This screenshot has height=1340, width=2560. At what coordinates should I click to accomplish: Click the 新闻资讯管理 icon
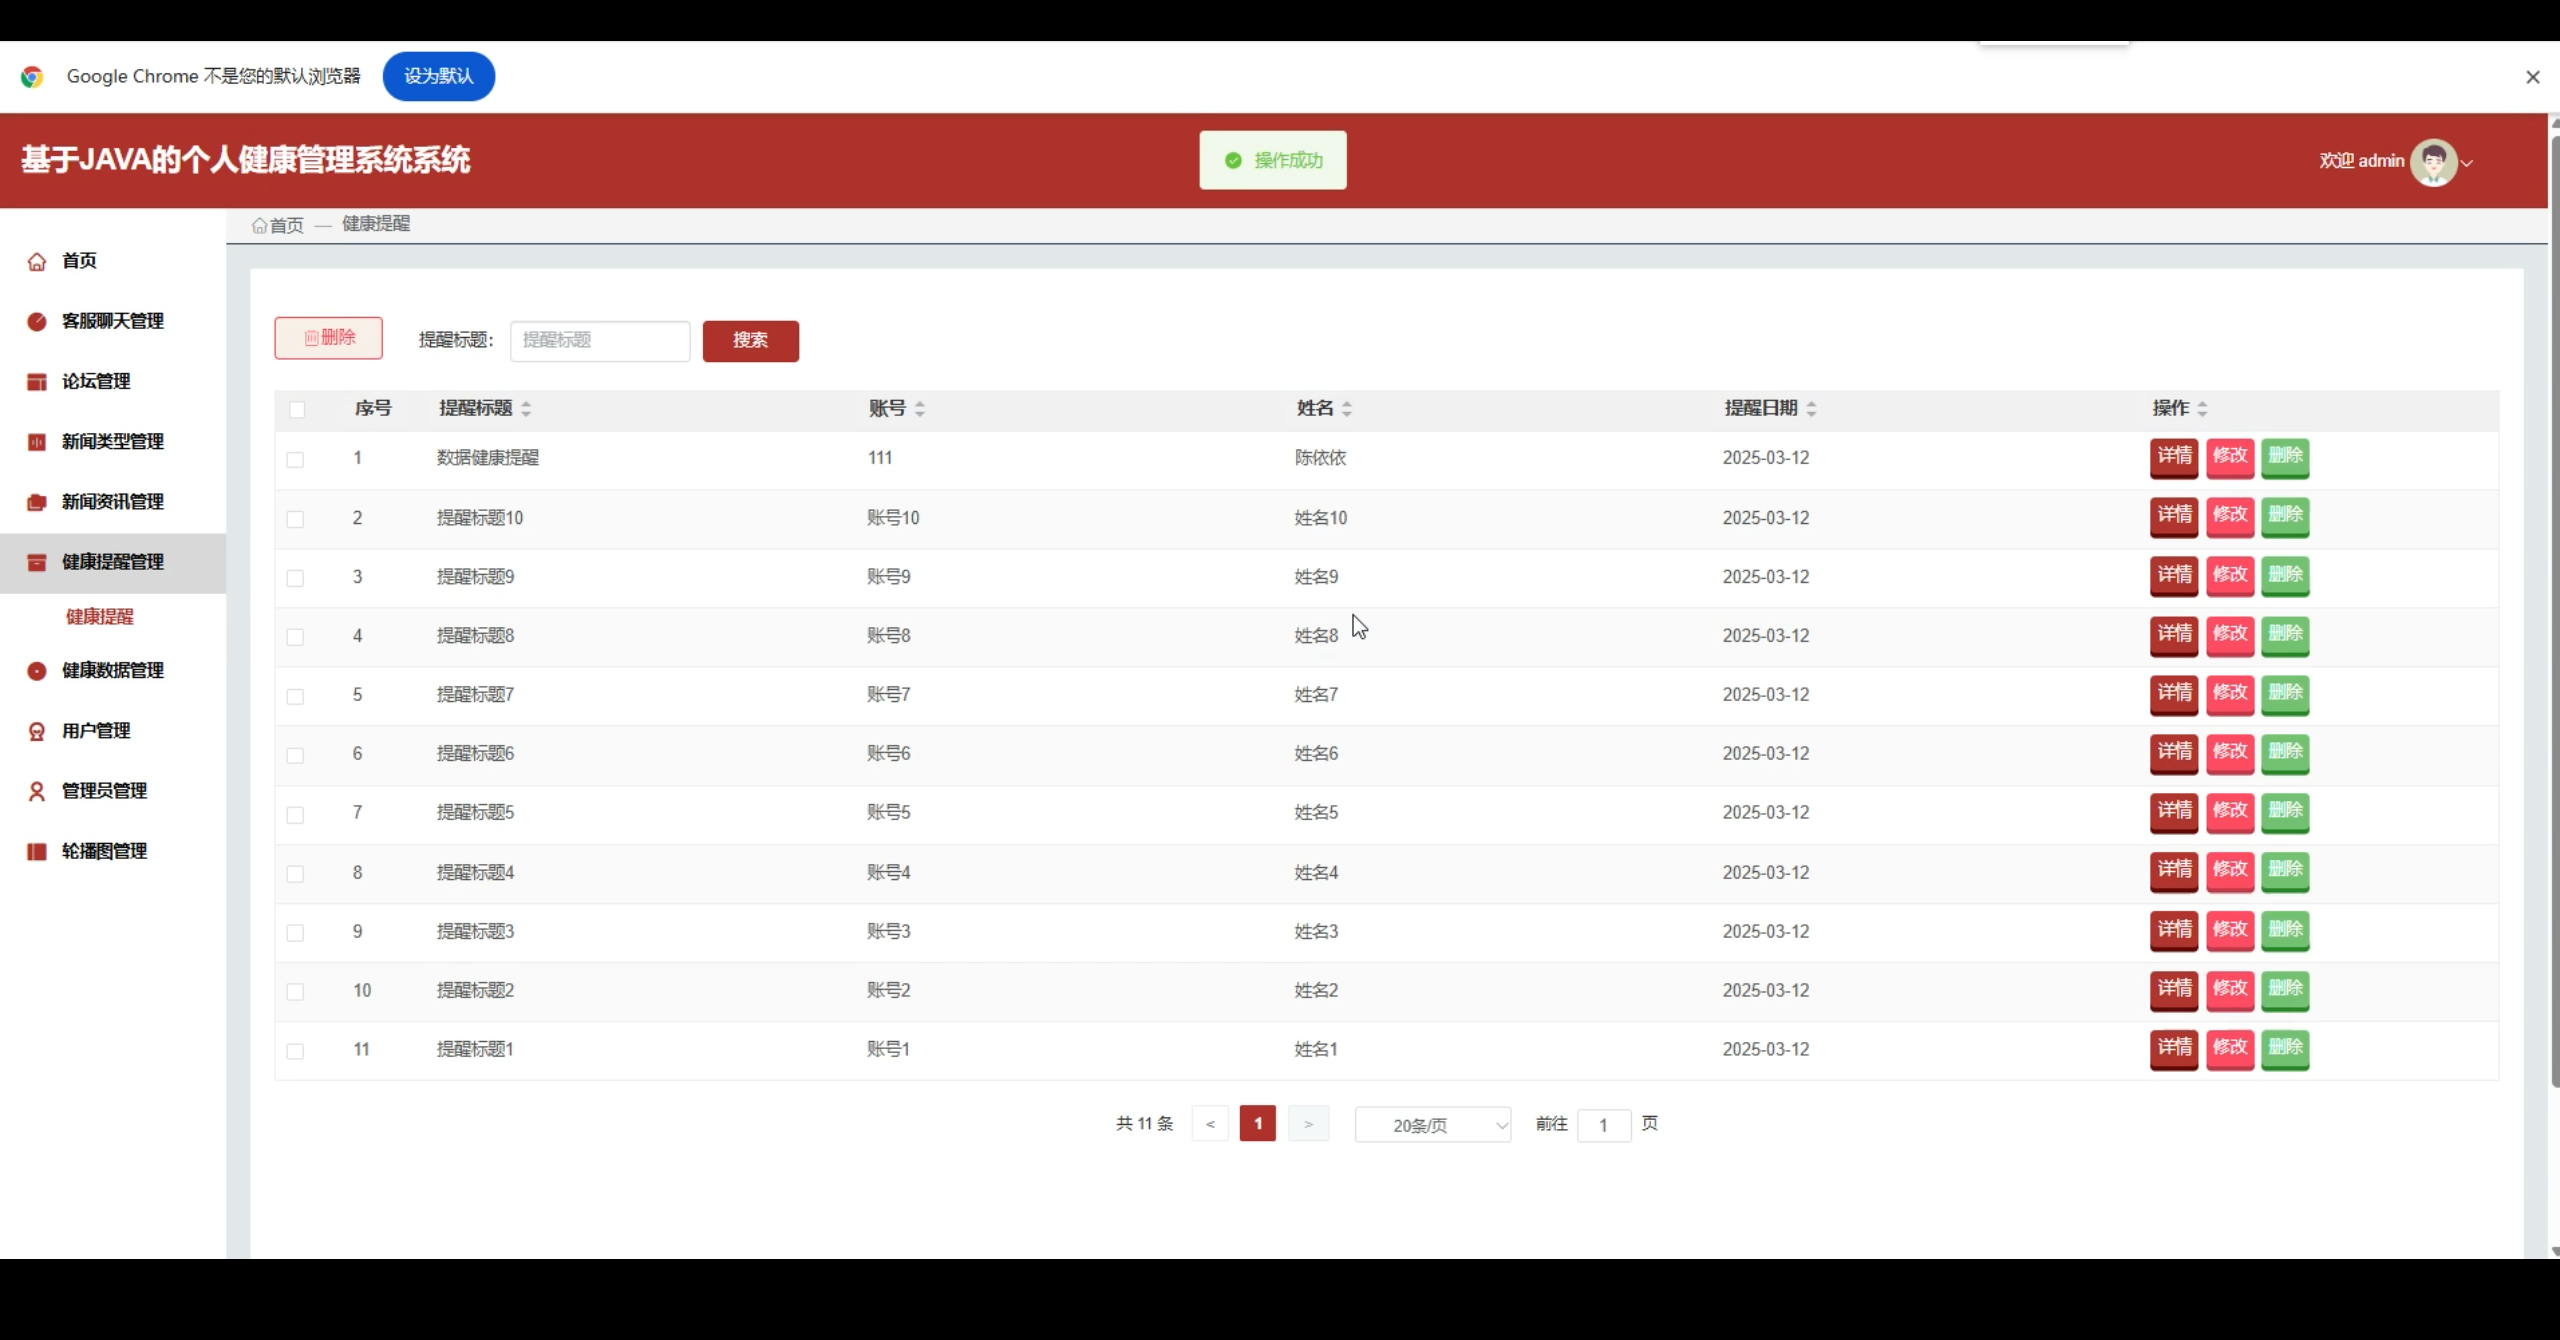tap(37, 502)
